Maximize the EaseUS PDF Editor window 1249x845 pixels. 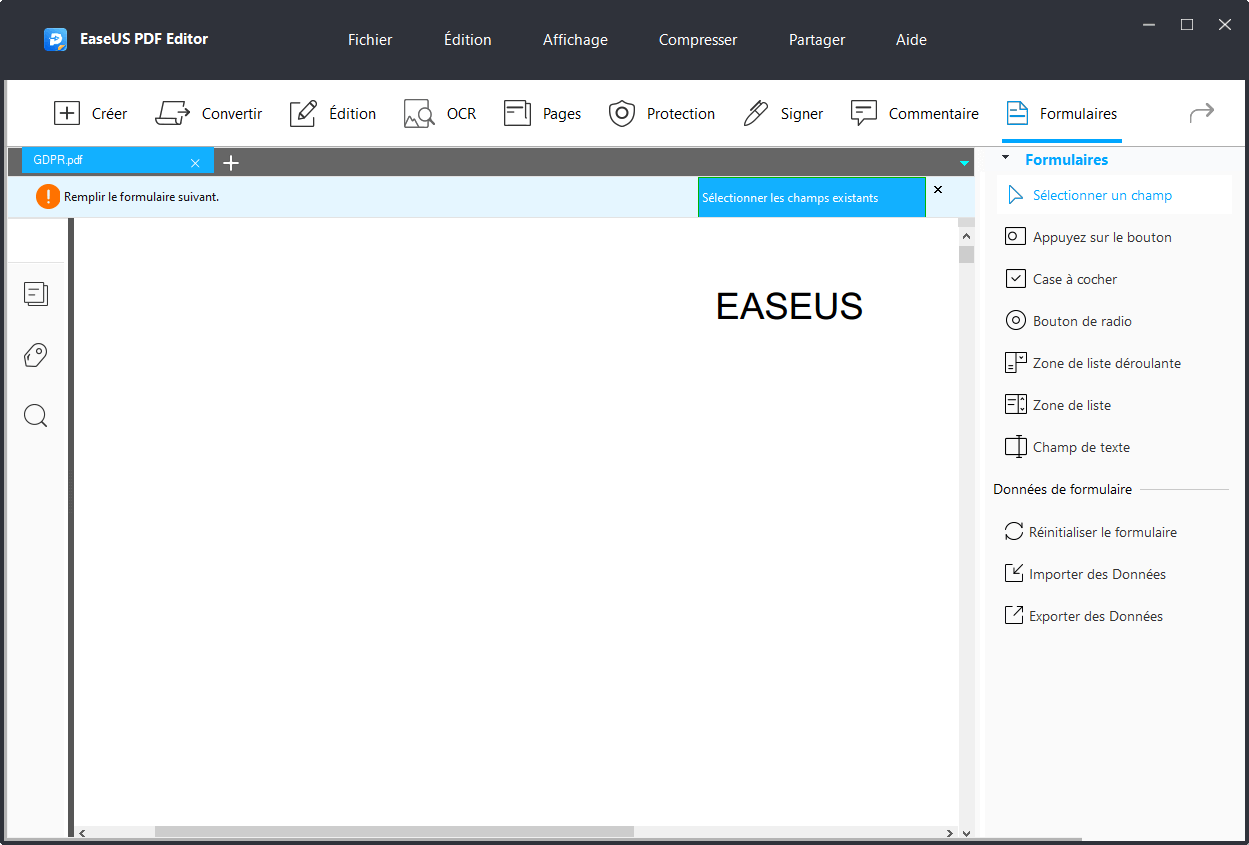click(1187, 25)
